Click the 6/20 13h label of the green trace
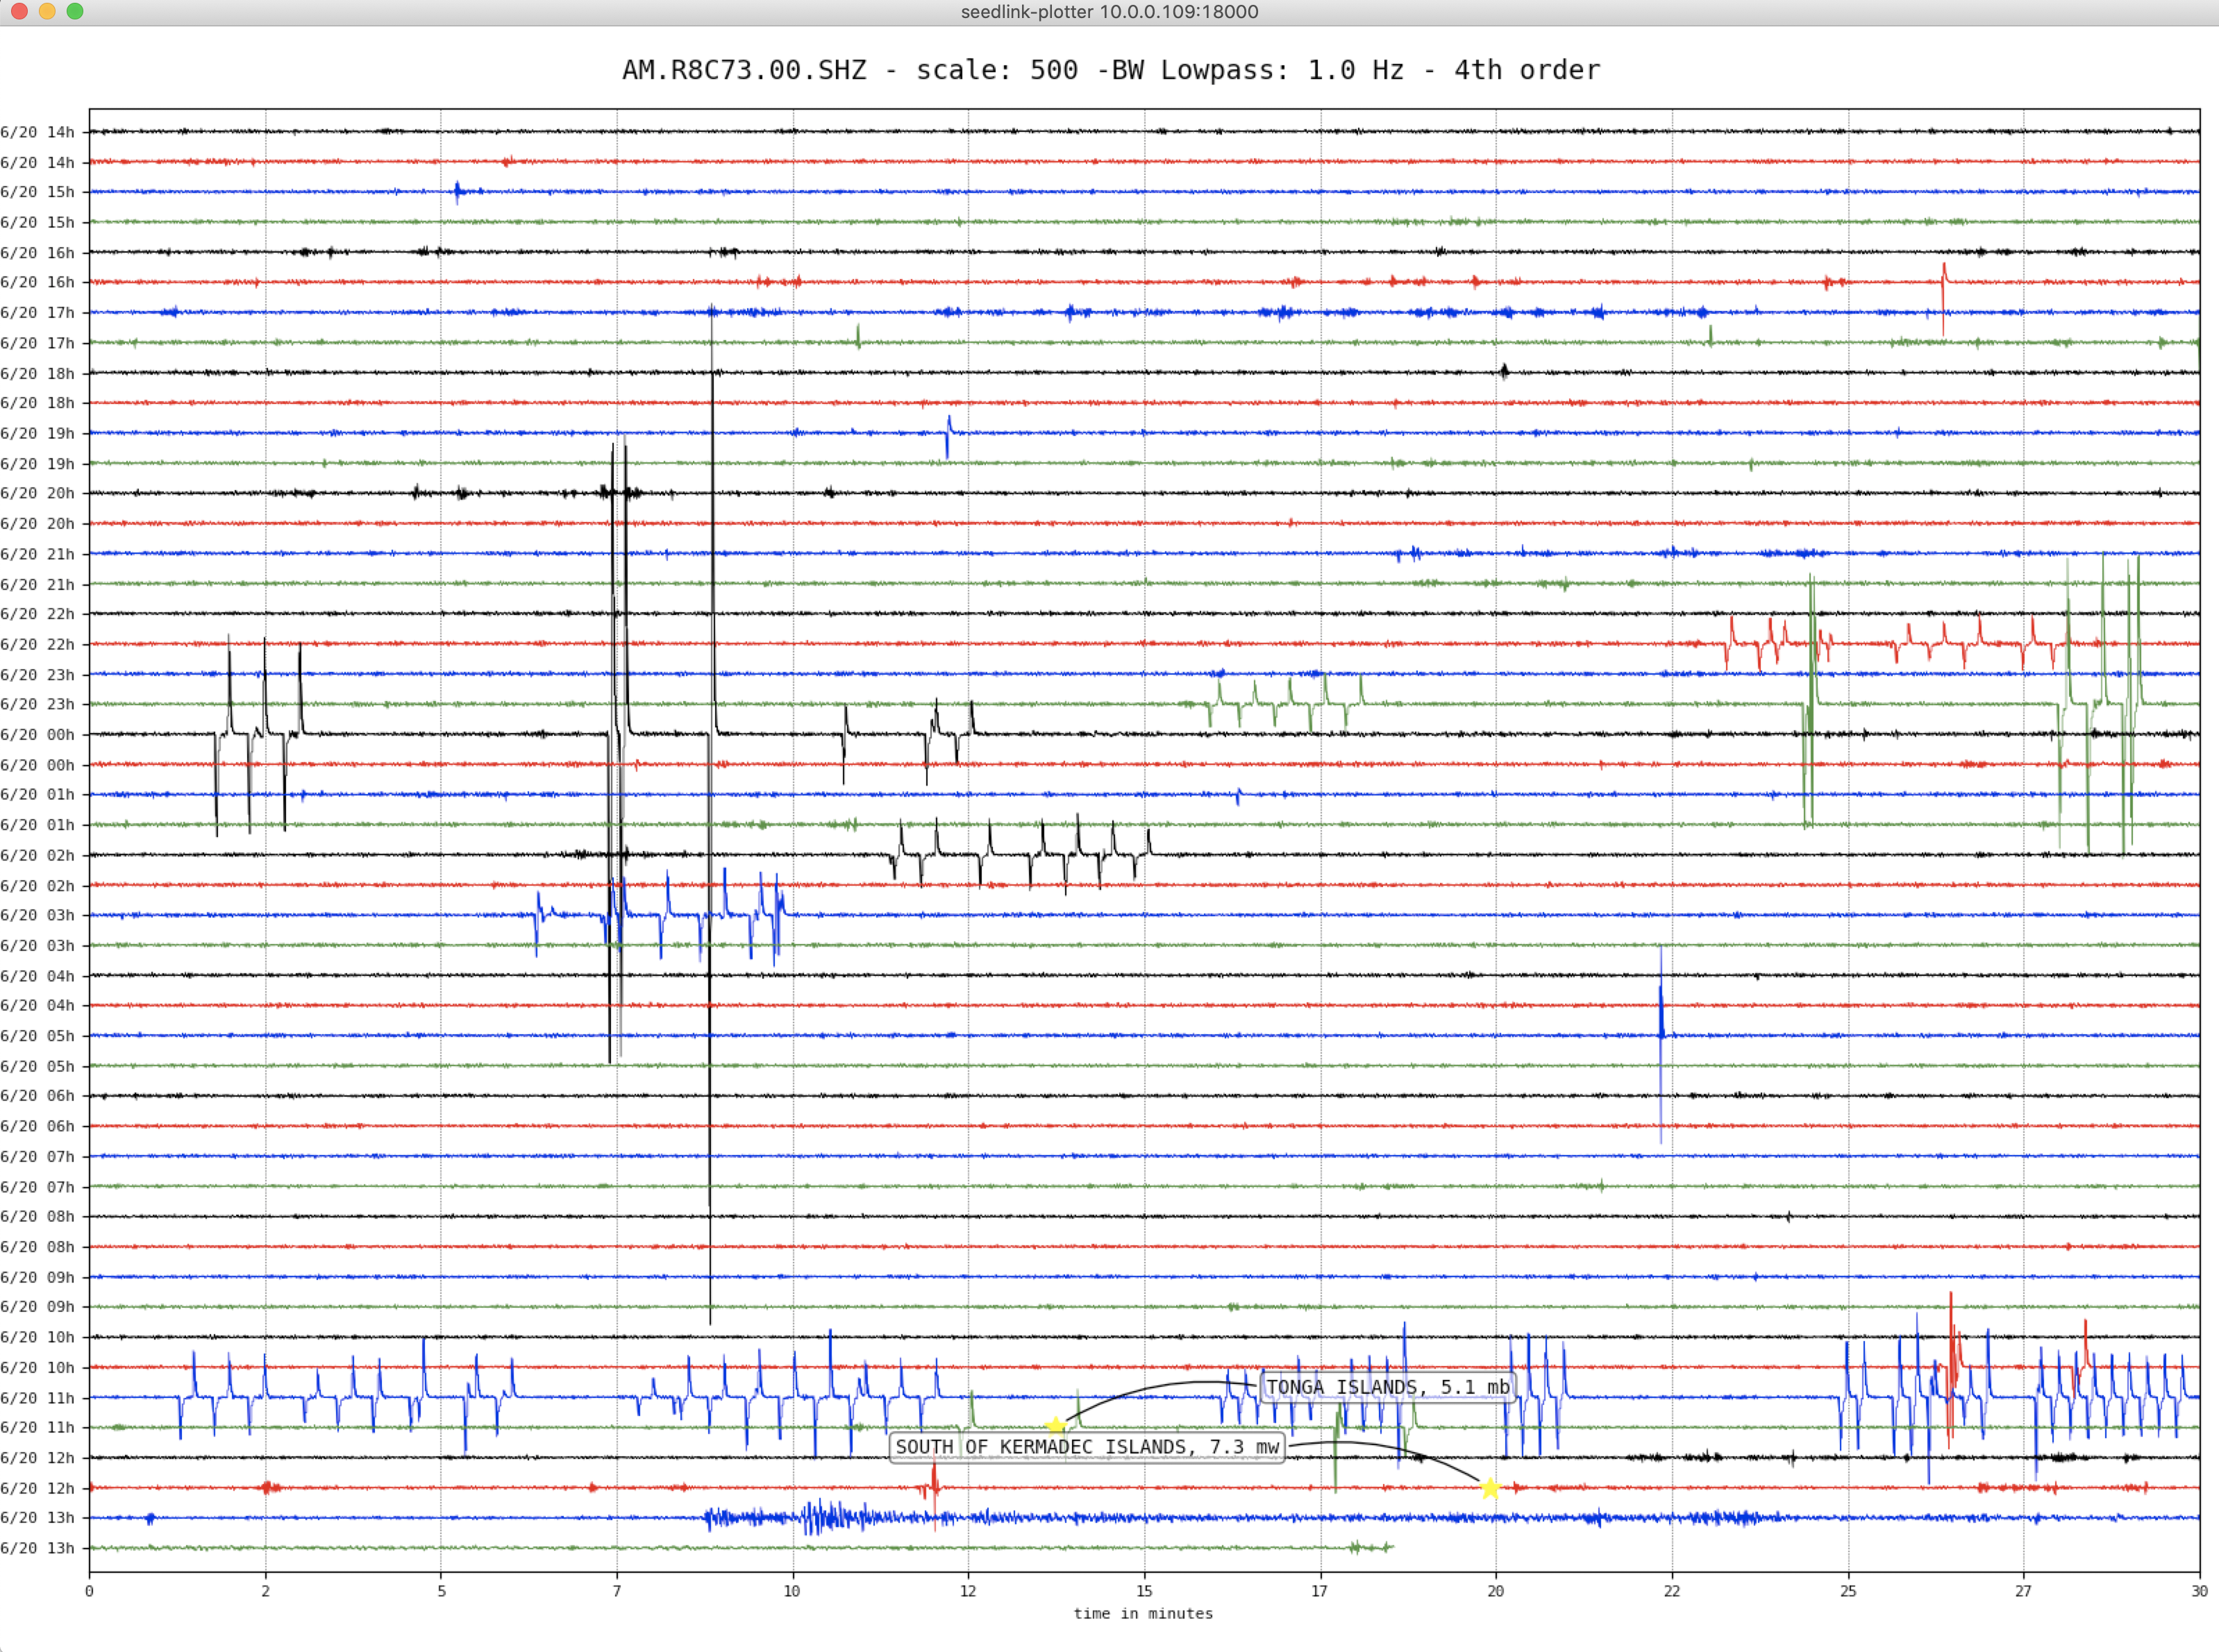Screen dimensions: 2219x1652 38,1548
